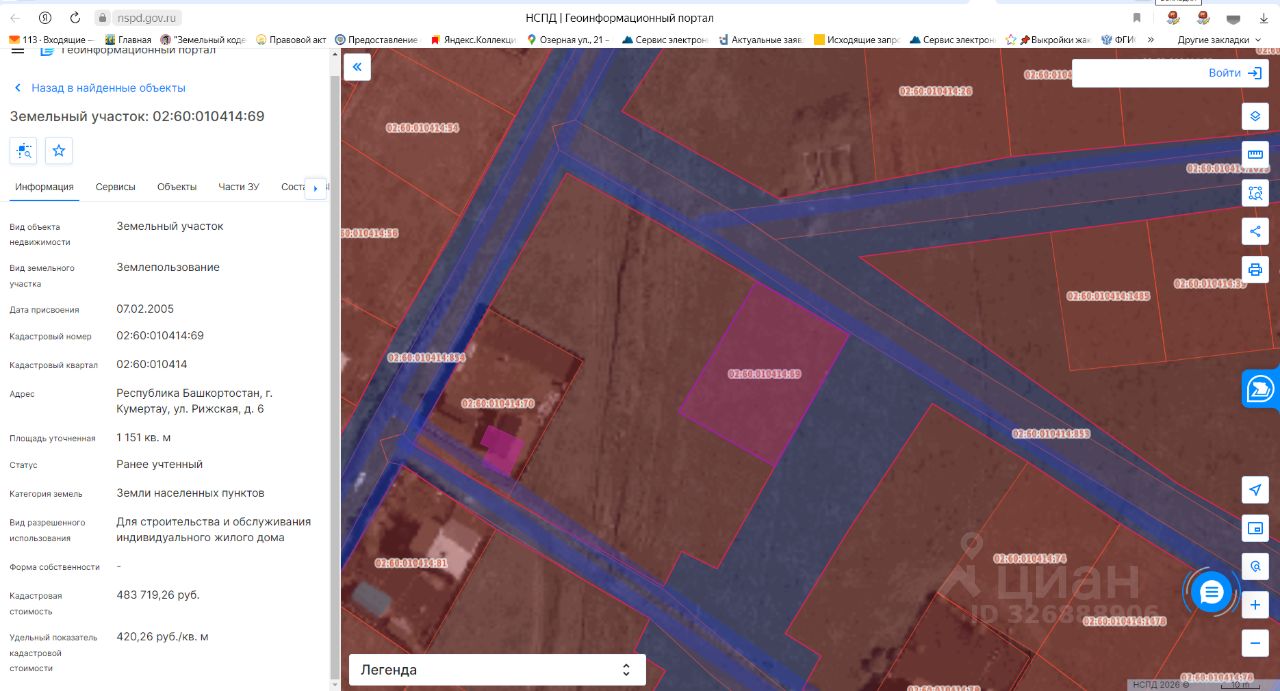Click the cadastral number value 02:60:010414:69
This screenshot has width=1280, height=691.
160,336
